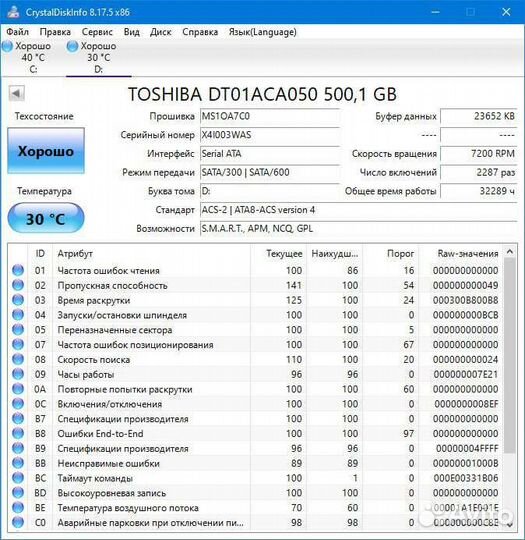Viewport: 525px width, 540px height.
Task: Click the CrystalDiskInfo app icon in title bar
Action: [x=13, y=12]
